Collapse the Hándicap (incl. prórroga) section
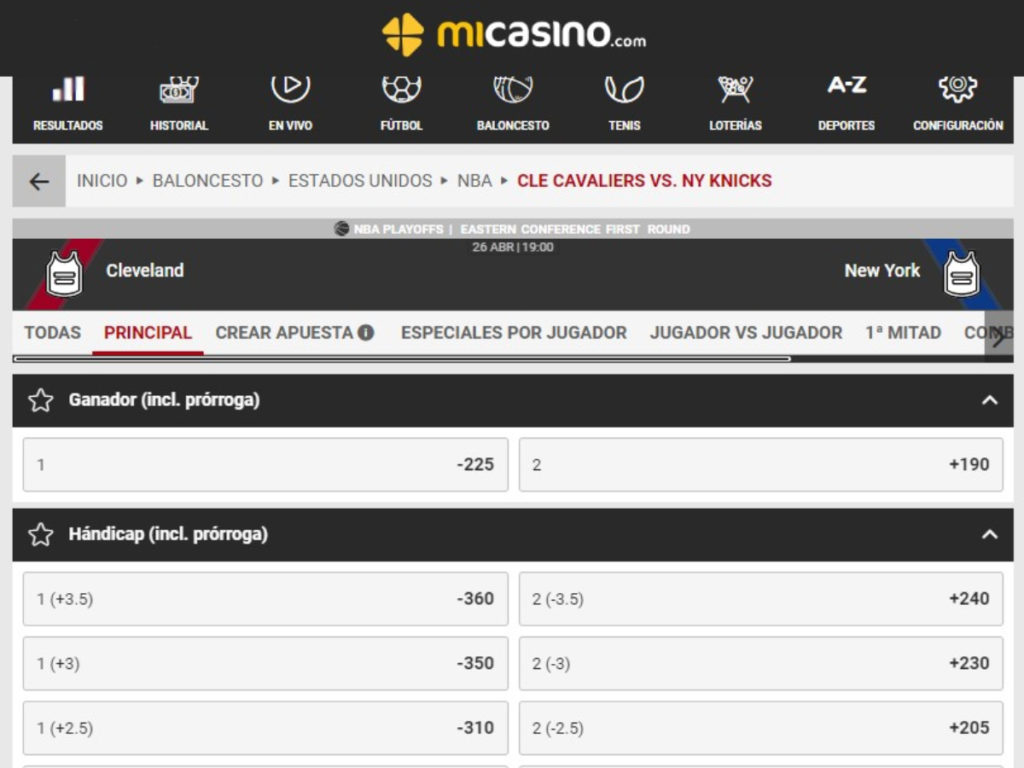Viewport: 1024px width, 768px height. pyautogui.click(x=989, y=534)
